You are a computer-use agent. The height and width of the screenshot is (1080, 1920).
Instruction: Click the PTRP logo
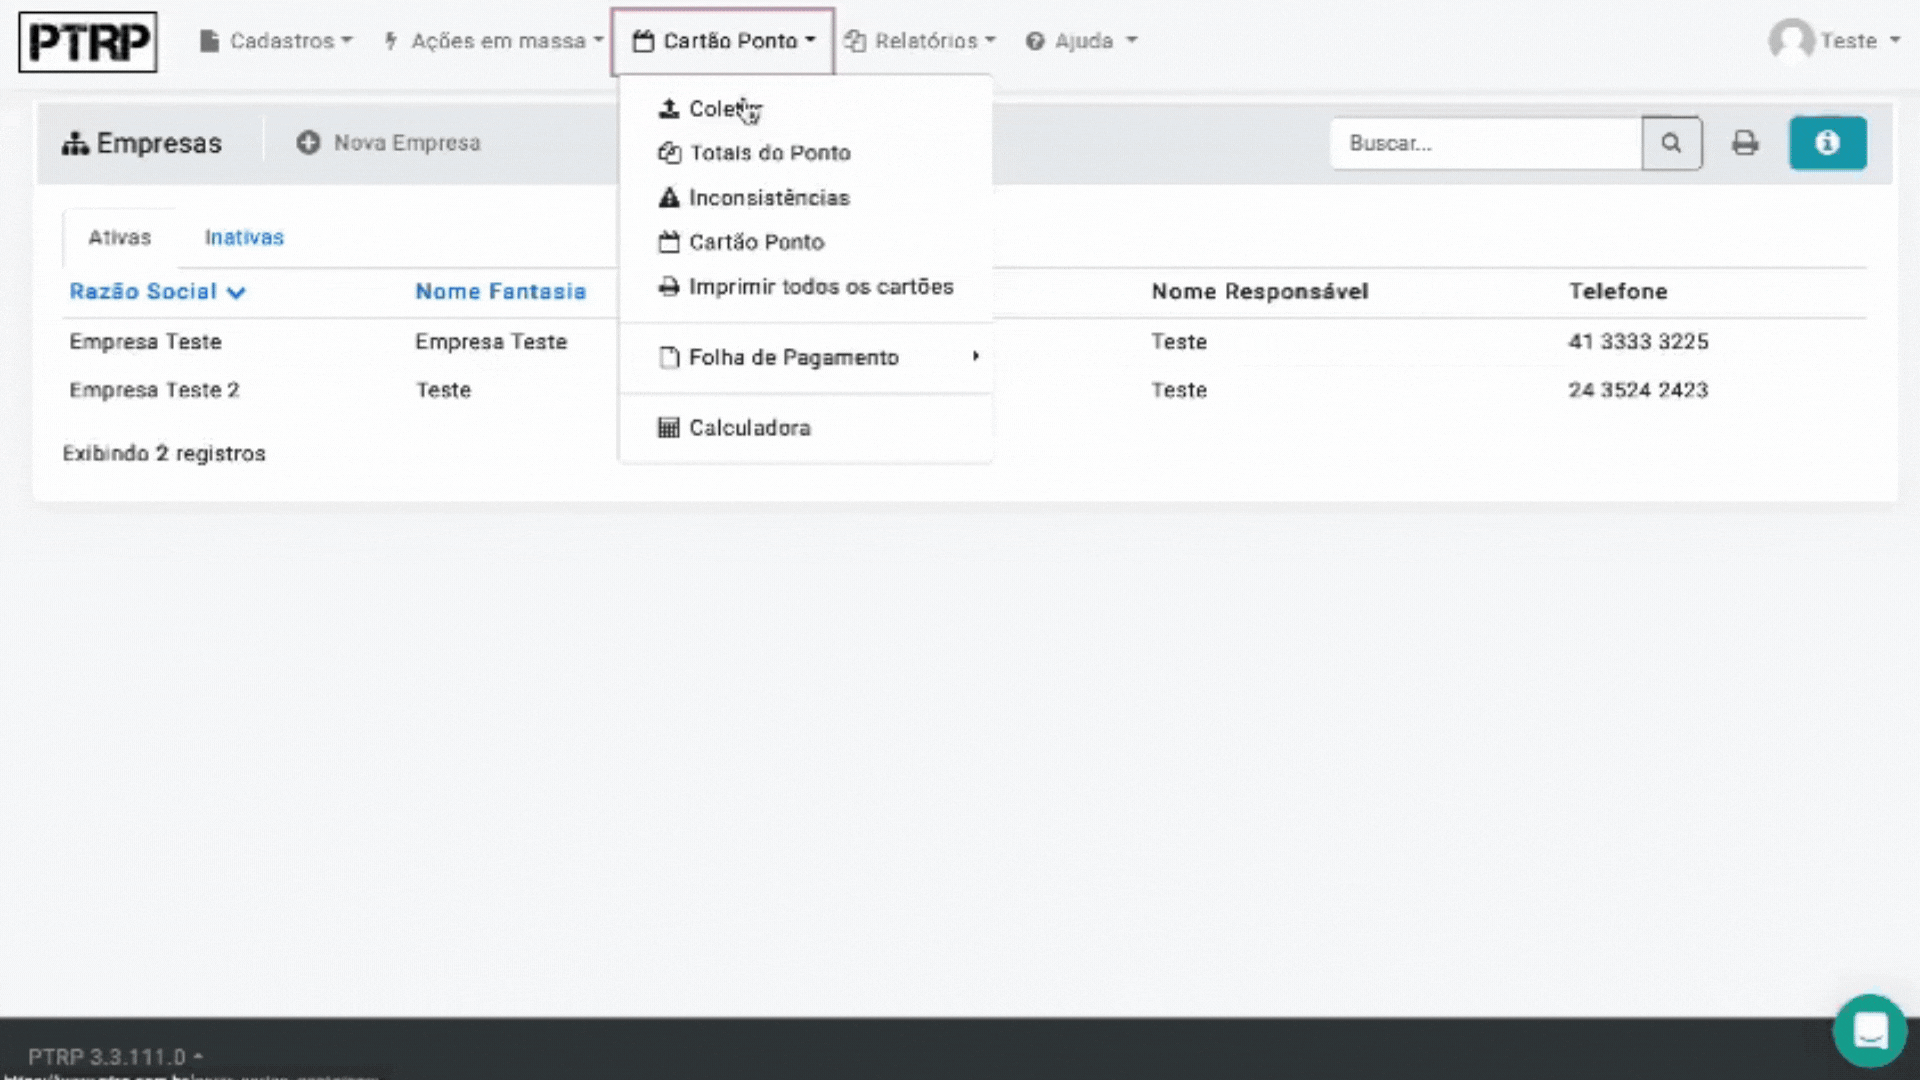[88, 42]
